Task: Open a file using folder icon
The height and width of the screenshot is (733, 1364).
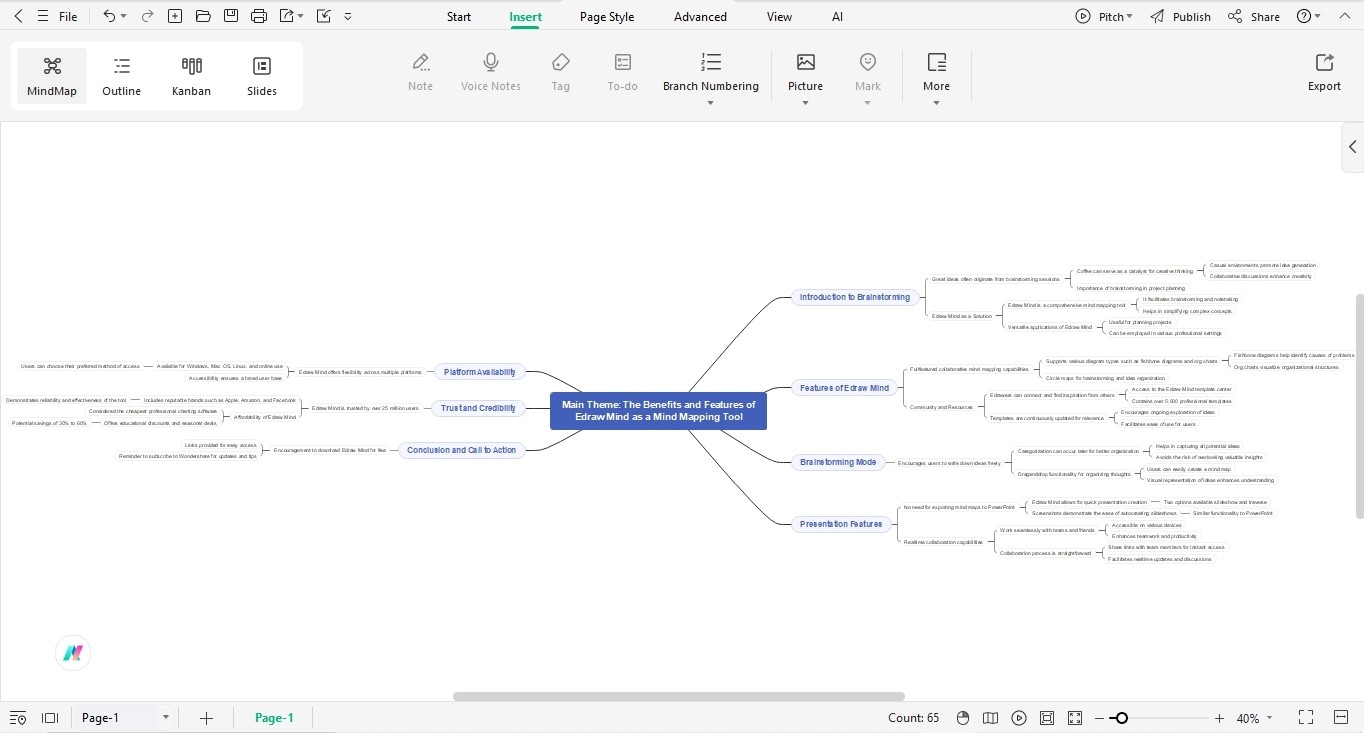Action: tap(203, 16)
